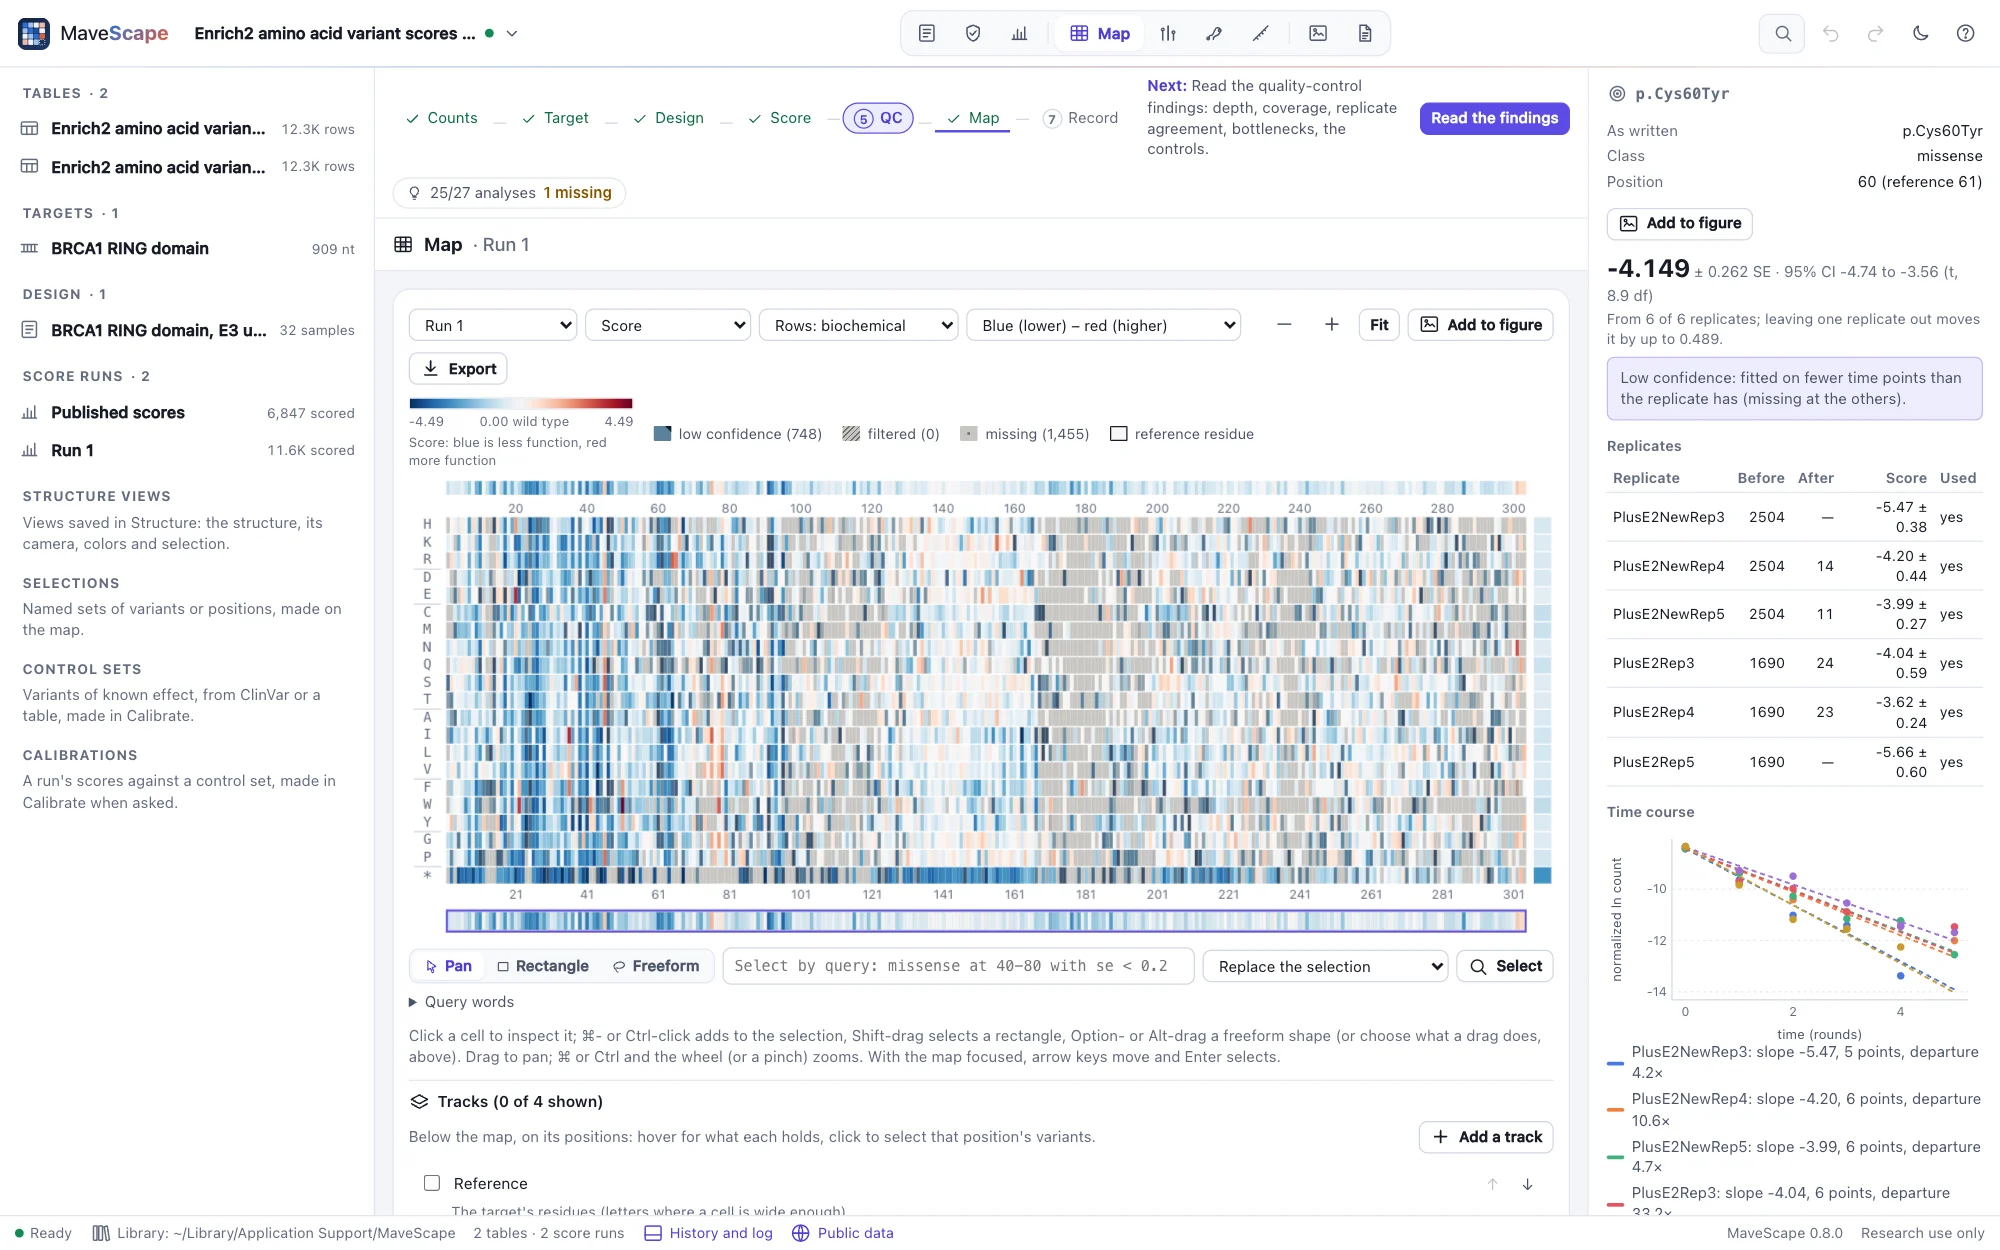The image size is (2000, 1250).
Task: Open the Replace the selection dropdown
Action: point(1325,966)
